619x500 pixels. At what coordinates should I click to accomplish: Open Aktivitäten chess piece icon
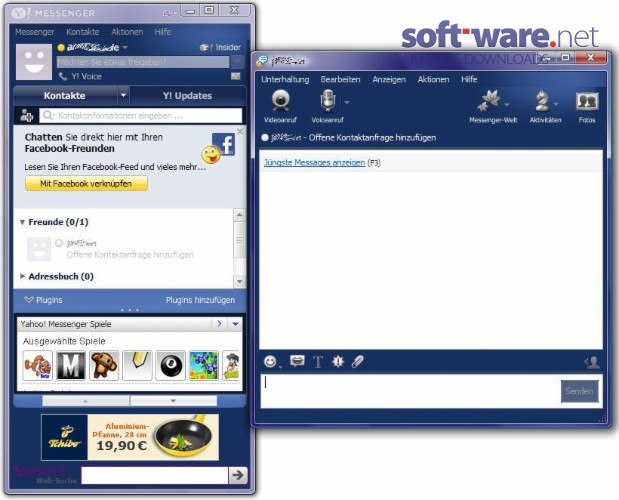pyautogui.click(x=542, y=101)
